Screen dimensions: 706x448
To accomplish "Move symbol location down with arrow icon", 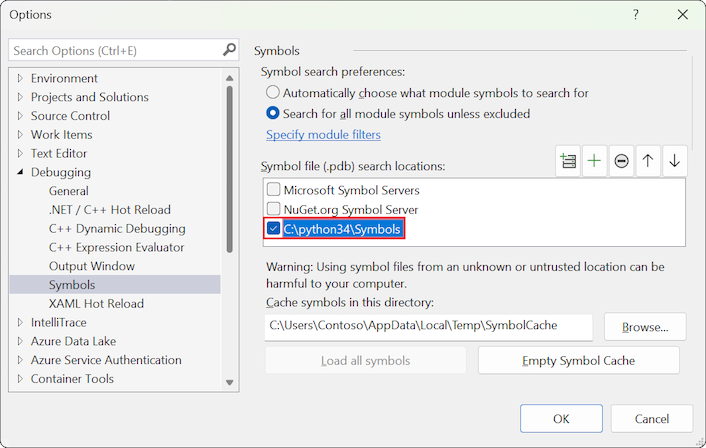I will [675, 161].
